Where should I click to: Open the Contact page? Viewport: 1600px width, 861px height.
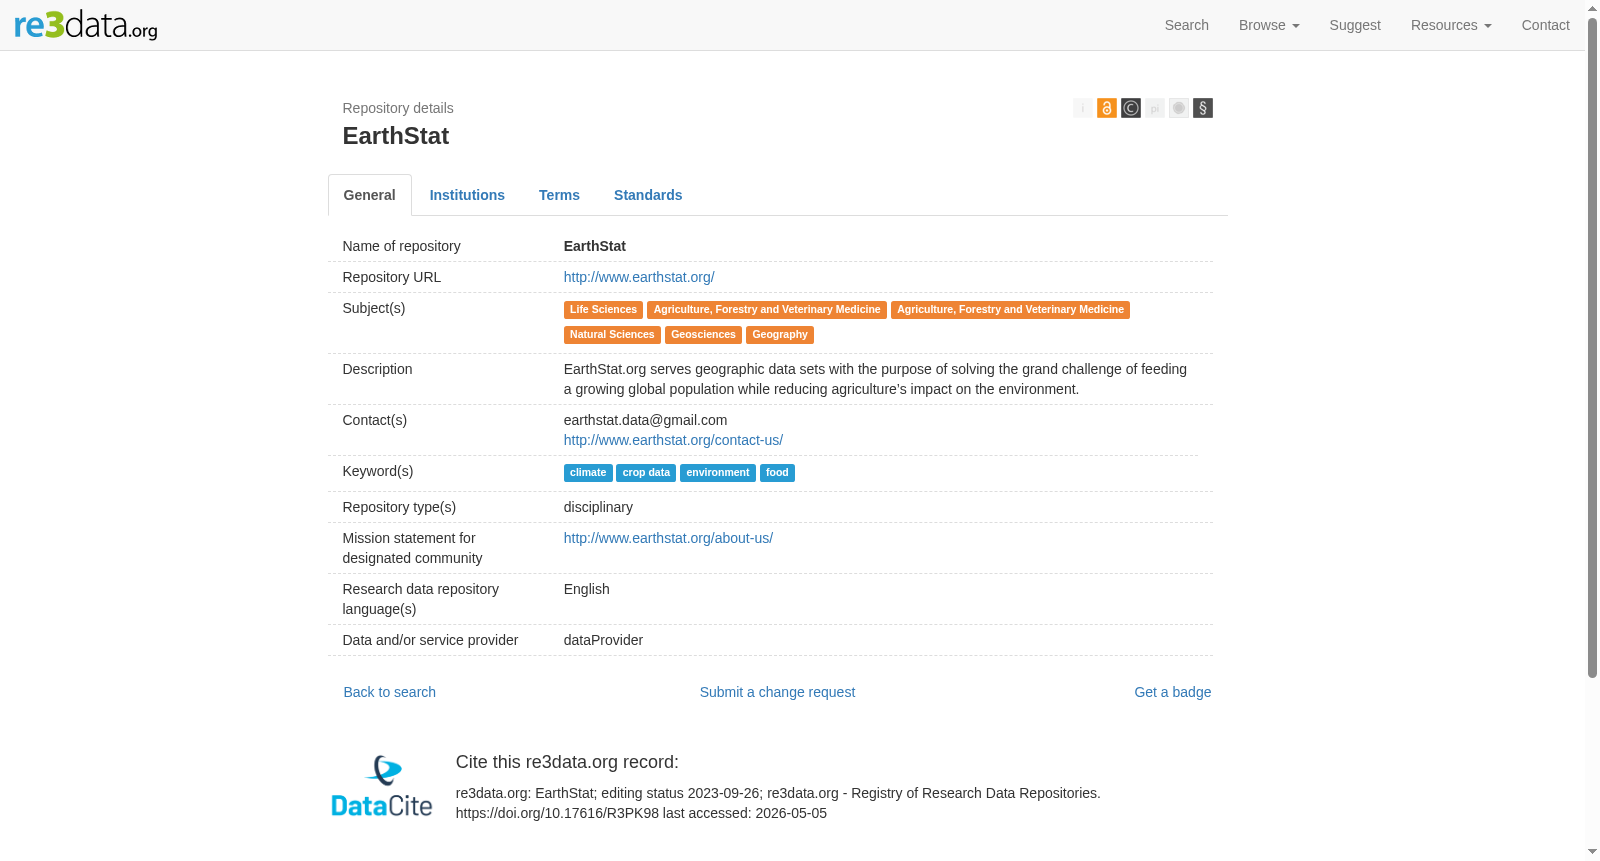point(1546,25)
